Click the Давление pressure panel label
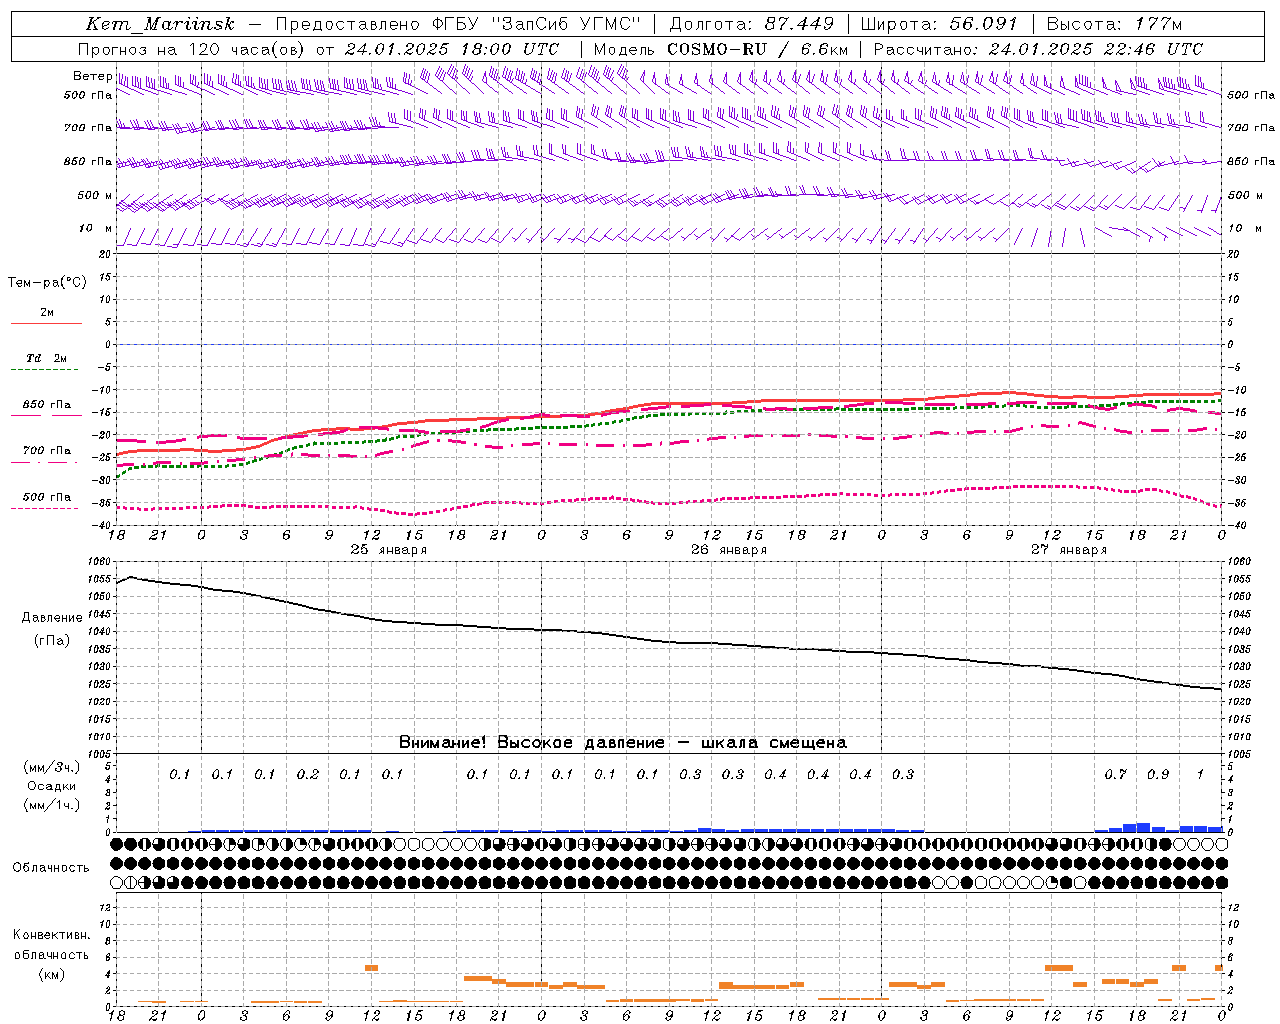This screenshot has width=1280, height=1024. pos(51,618)
